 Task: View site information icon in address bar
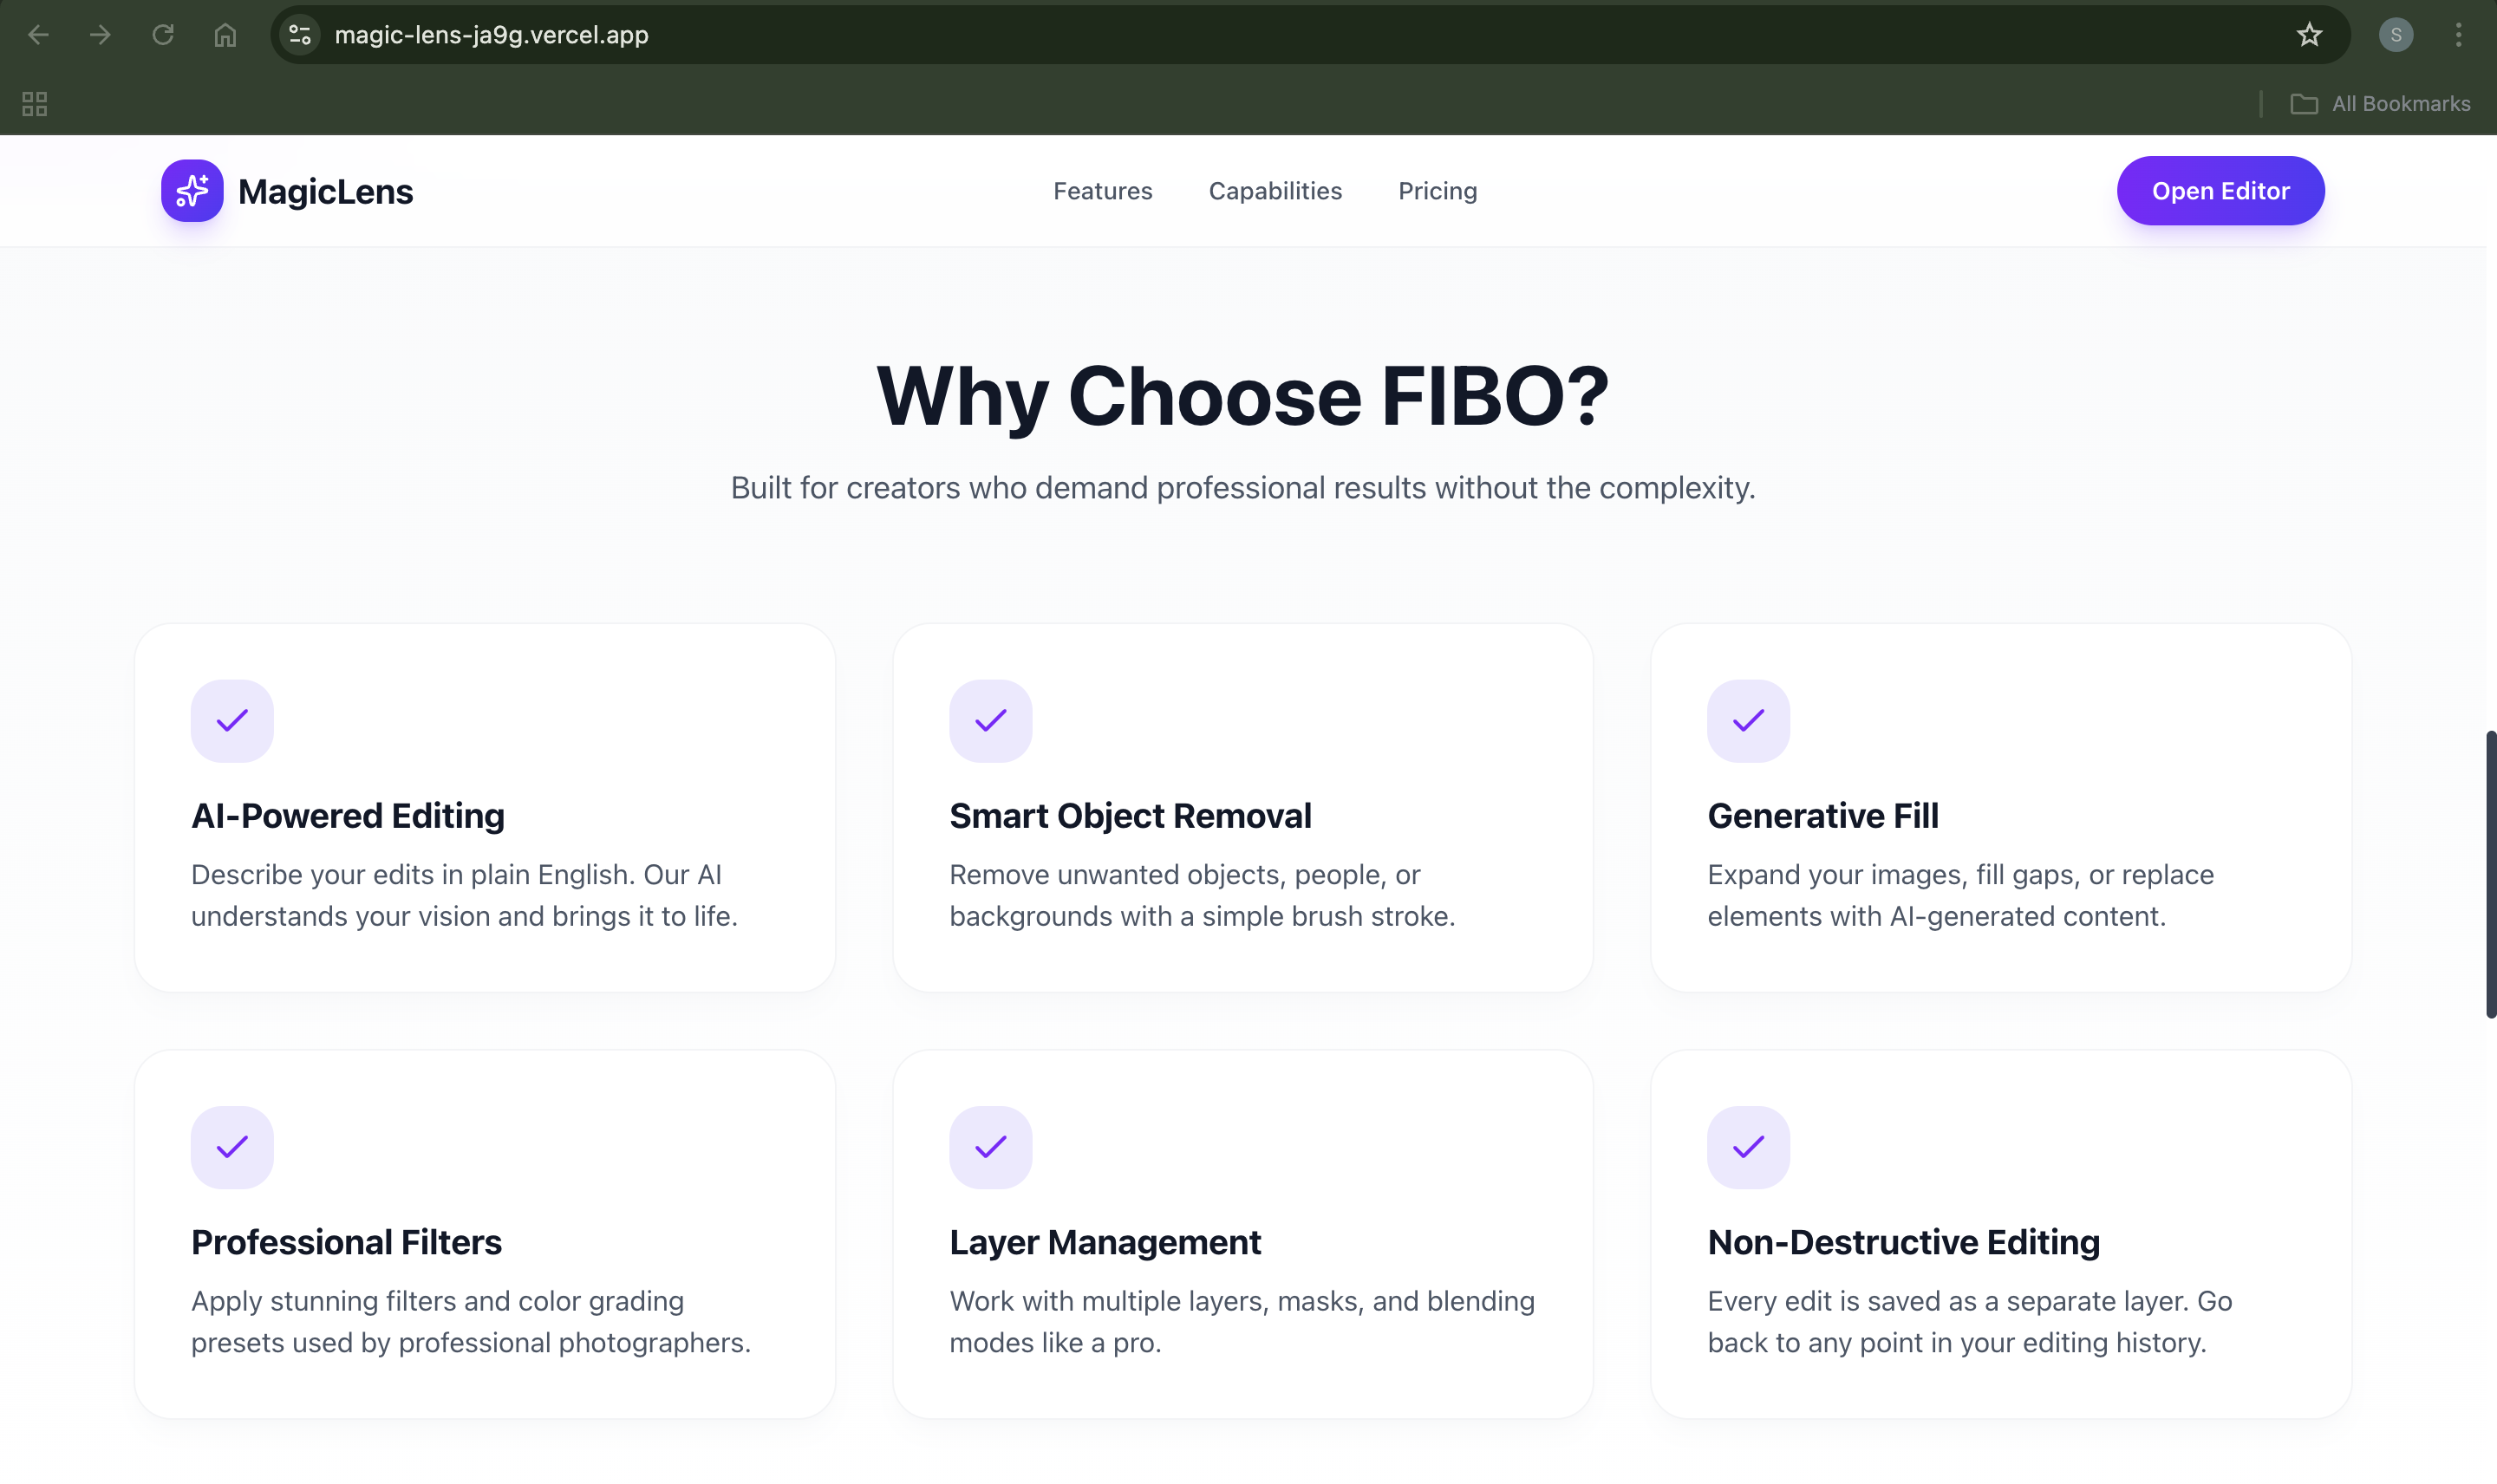(300, 35)
